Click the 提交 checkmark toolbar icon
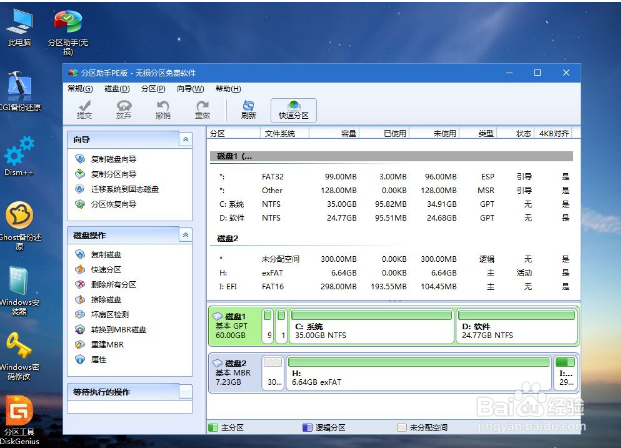Image resolution: width=621 pixels, height=448 pixels. (84, 110)
